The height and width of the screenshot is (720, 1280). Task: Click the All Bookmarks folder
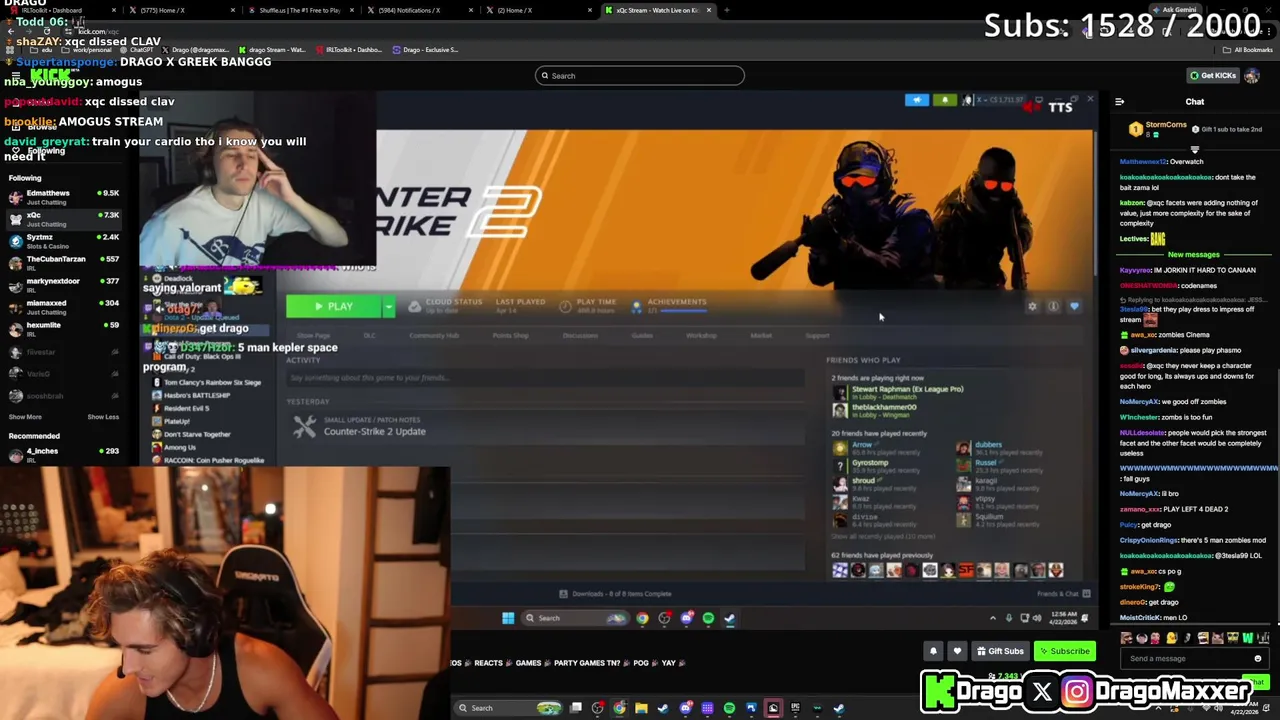[x=1248, y=50]
